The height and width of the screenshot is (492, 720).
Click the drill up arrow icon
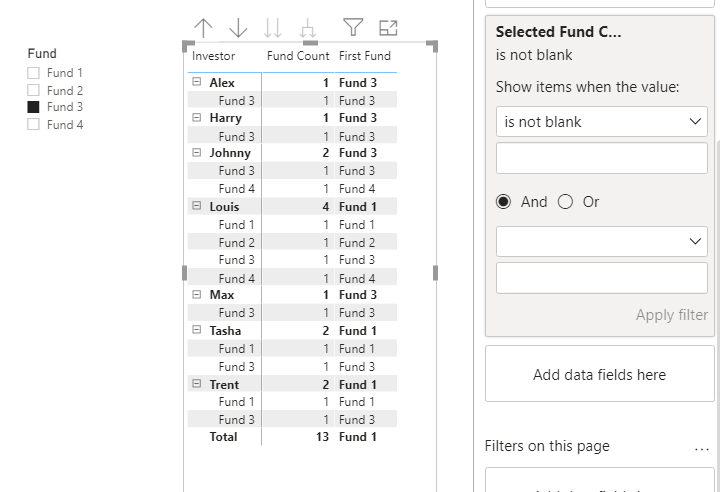pyautogui.click(x=203, y=28)
